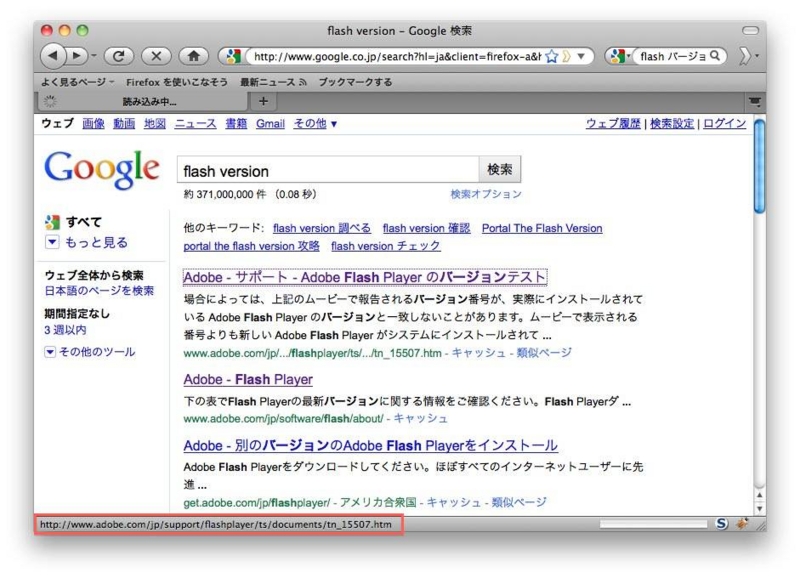Open キャッシュ link for tn_15507.htm result
800x578 pixels.
click(x=478, y=353)
